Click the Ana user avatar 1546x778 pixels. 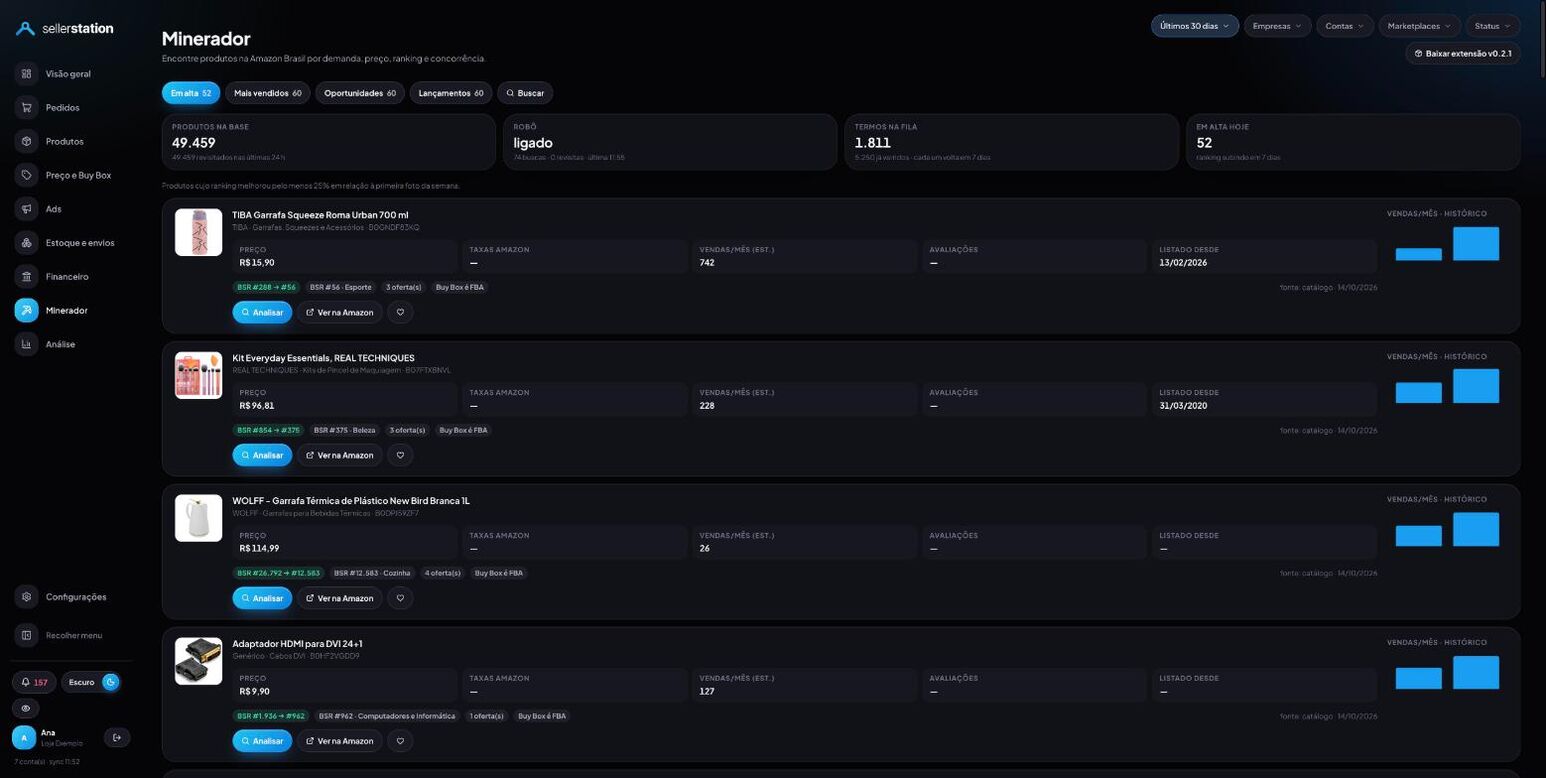tap(24, 738)
